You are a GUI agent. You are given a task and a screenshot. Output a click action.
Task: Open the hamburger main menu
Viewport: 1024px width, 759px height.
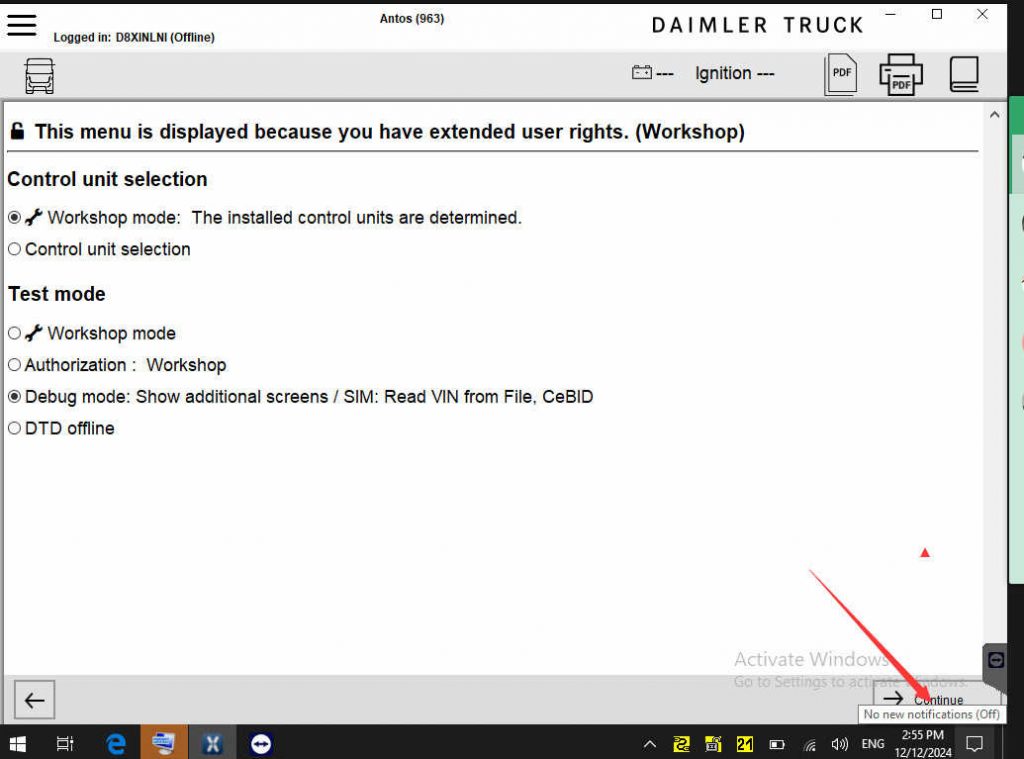point(22,25)
